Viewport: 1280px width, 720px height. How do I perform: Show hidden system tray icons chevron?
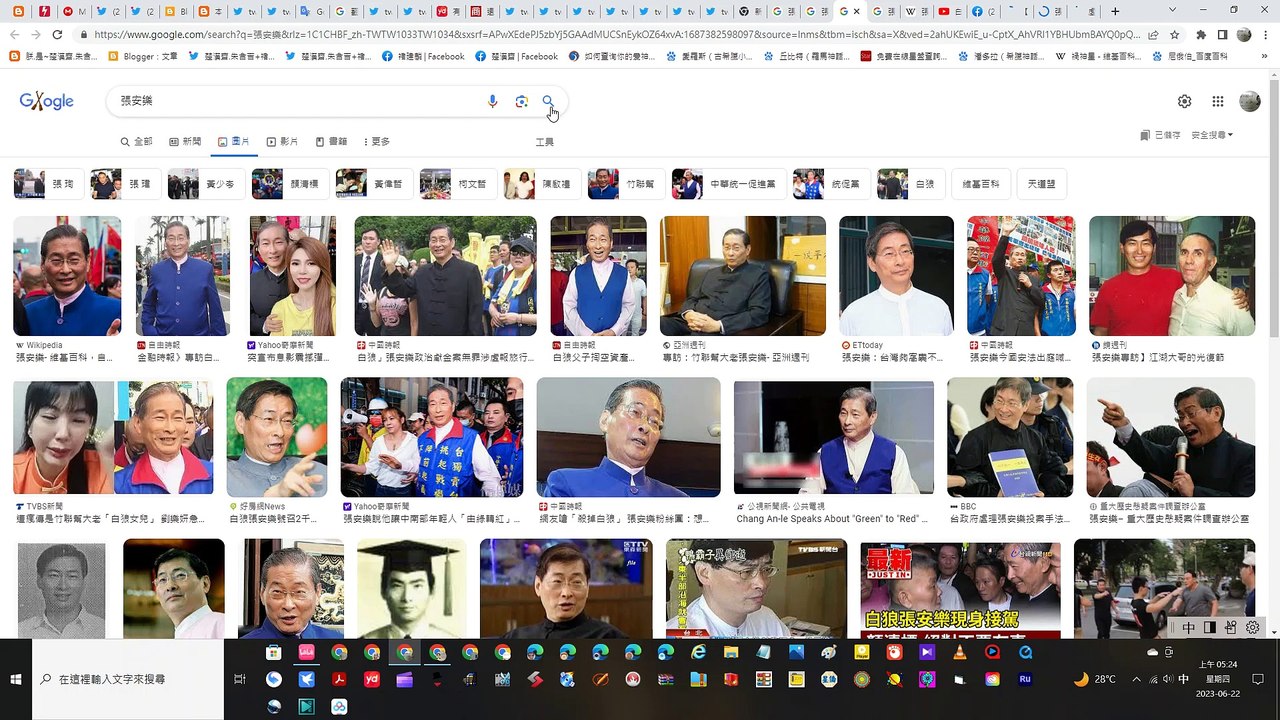pos(1136,679)
